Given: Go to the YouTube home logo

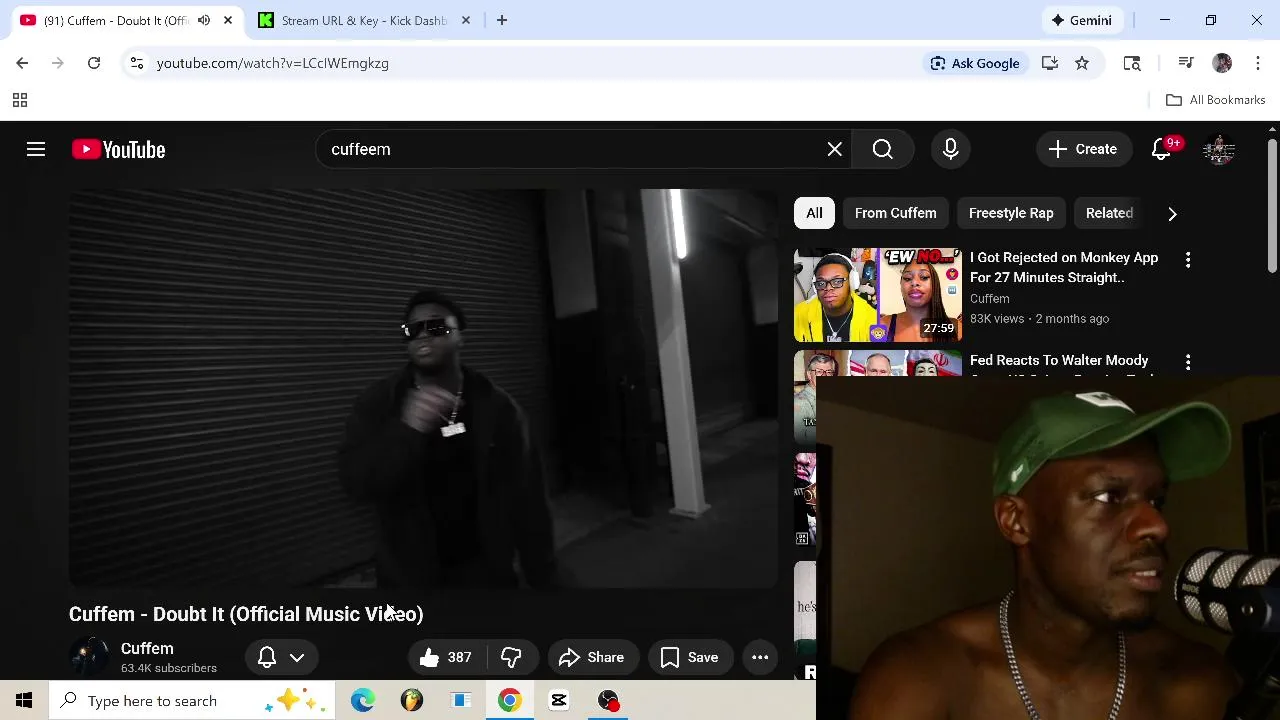Looking at the screenshot, I should point(118,149).
